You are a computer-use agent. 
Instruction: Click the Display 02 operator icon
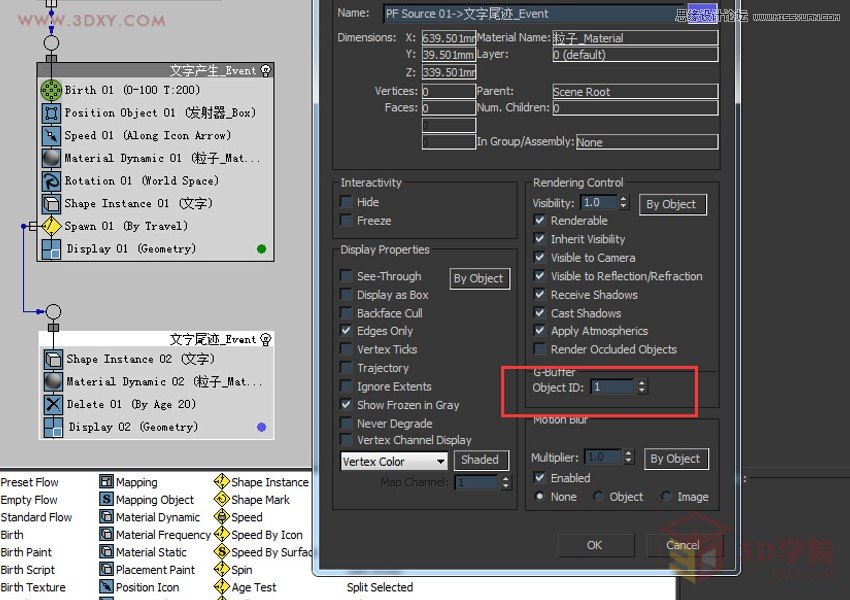coord(53,427)
